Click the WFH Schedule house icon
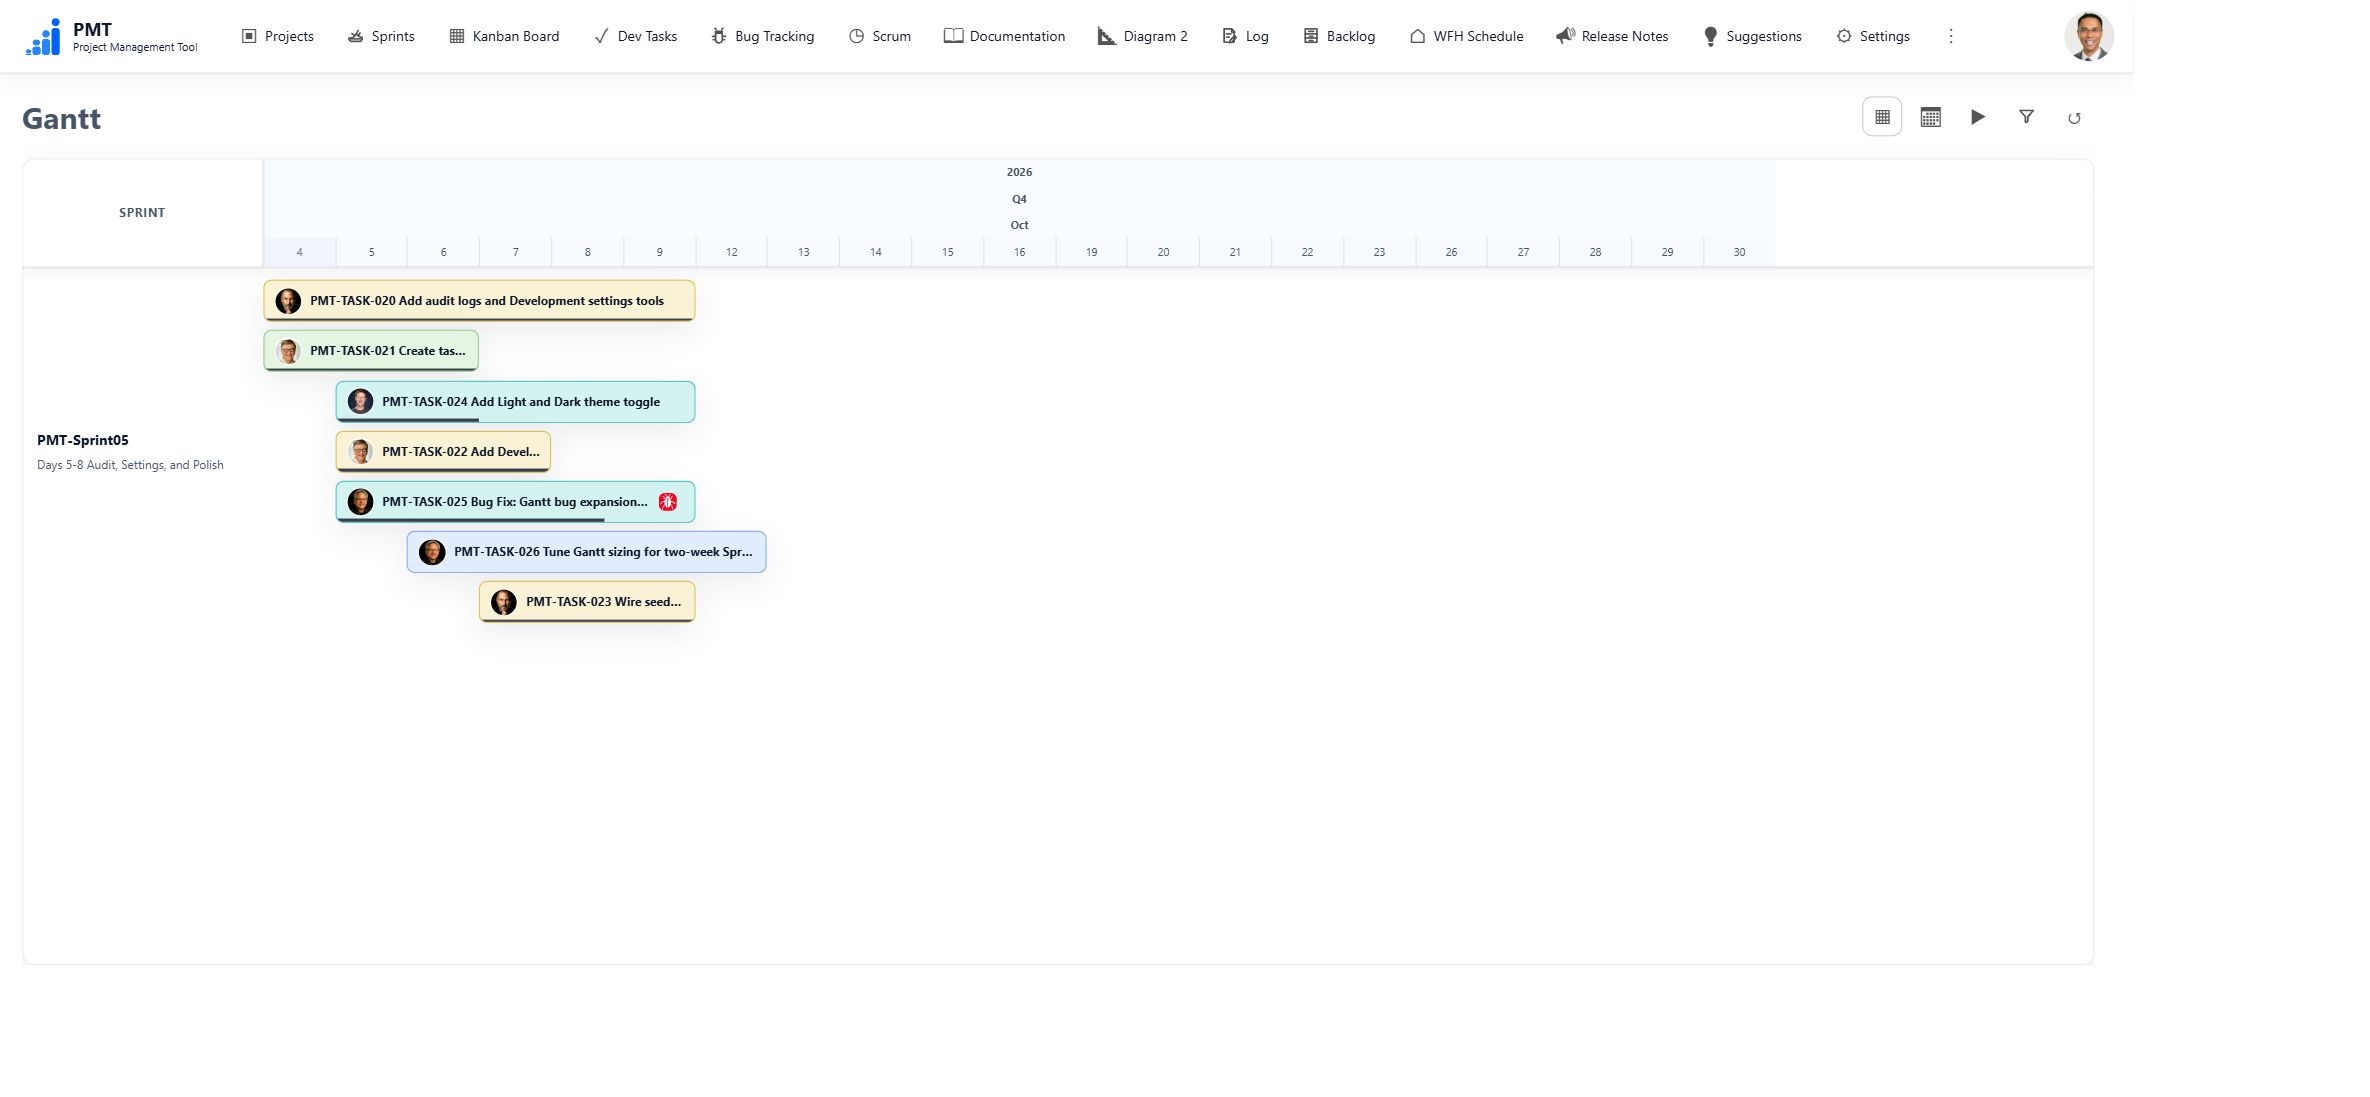2370x1097 pixels. coord(1417,36)
